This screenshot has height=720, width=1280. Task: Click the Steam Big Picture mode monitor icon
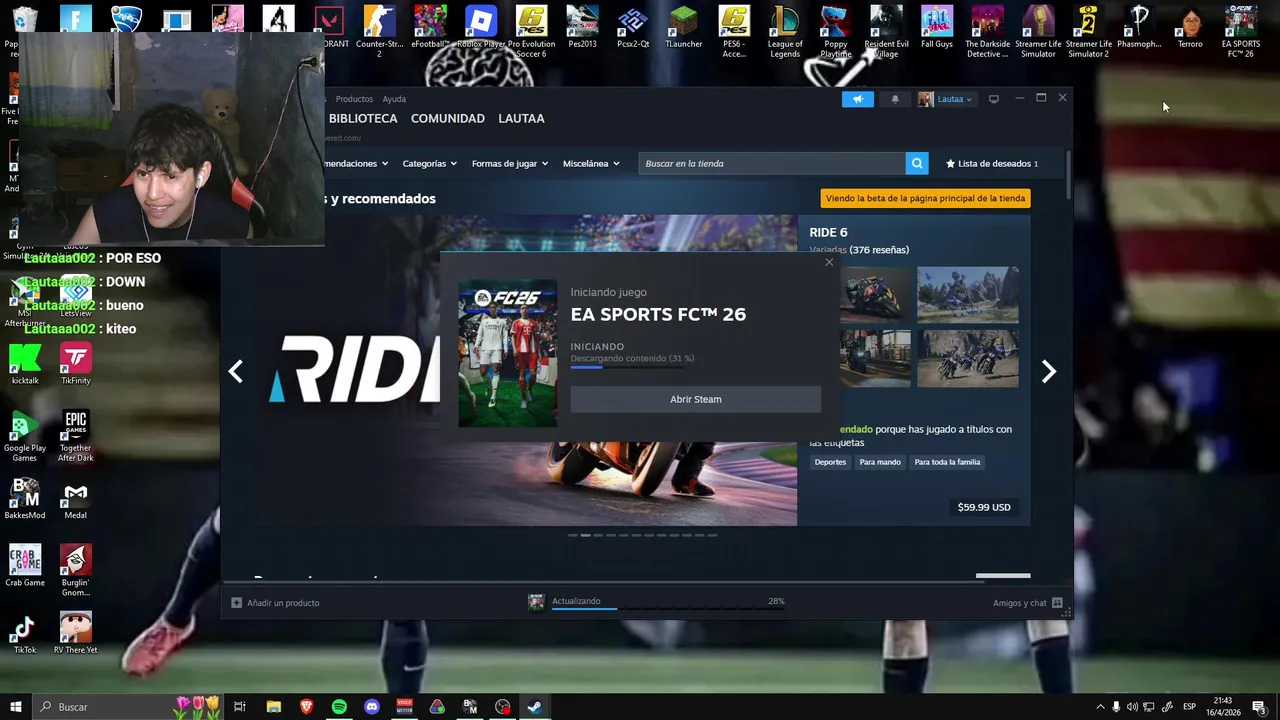point(994,99)
